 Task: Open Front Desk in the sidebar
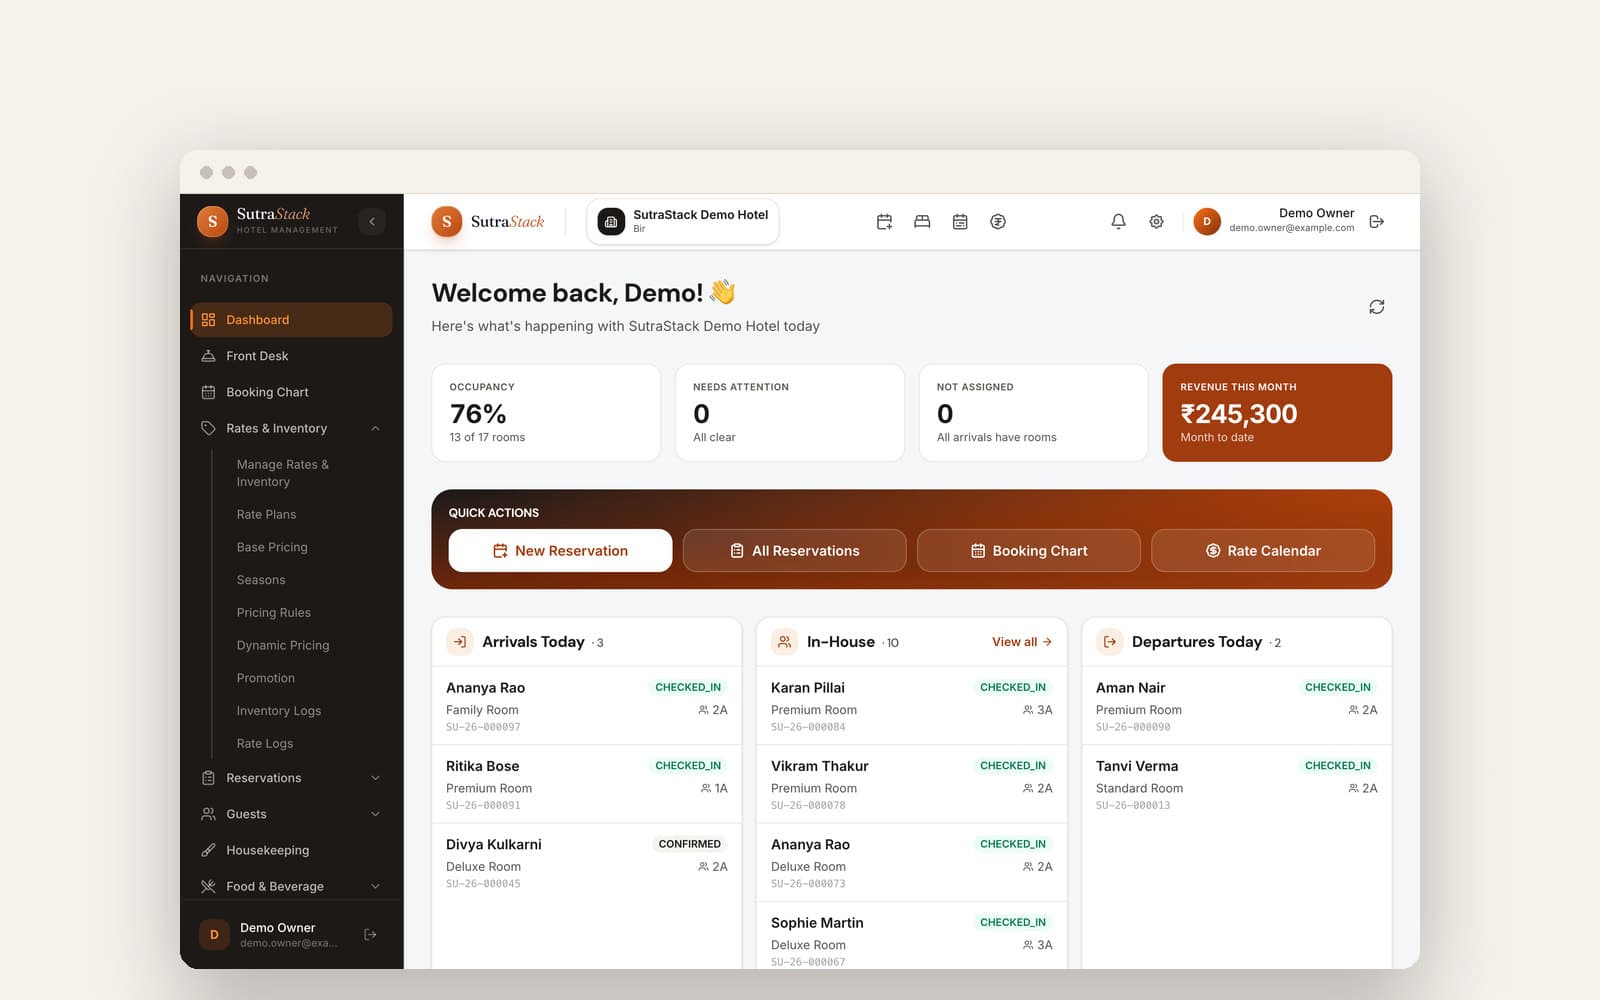(291, 356)
